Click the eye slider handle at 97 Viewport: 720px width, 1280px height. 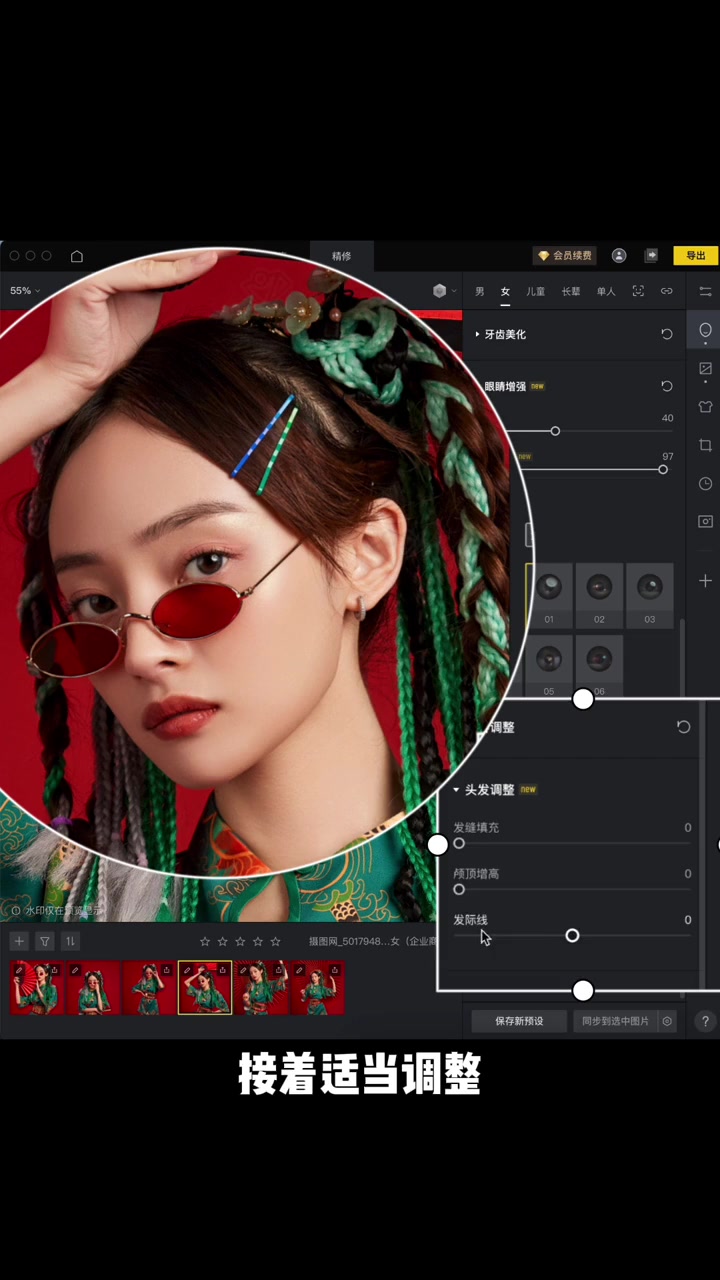click(663, 469)
